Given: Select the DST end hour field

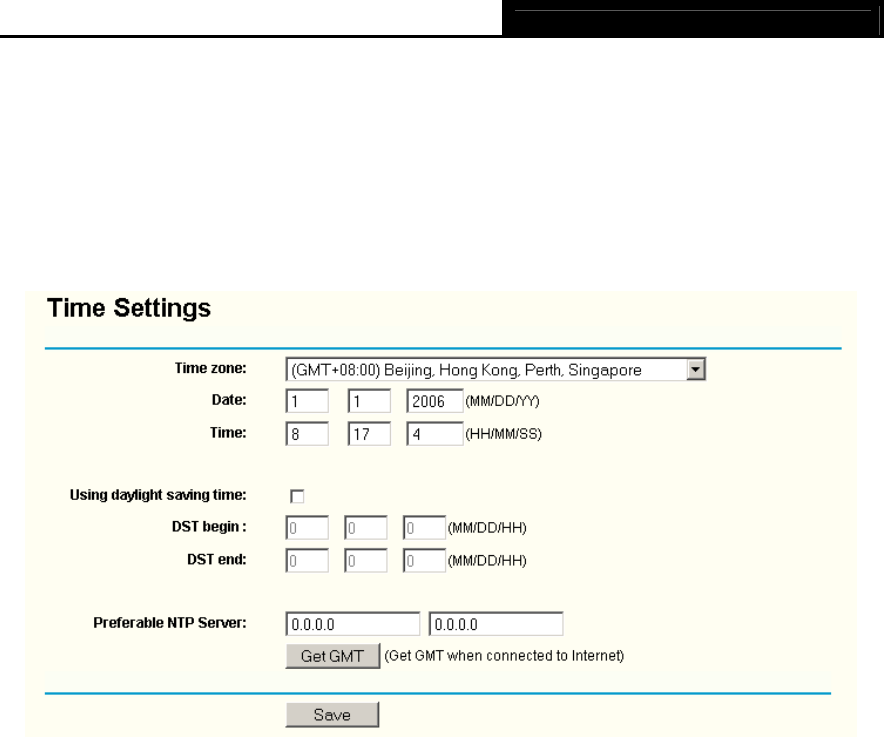Looking at the screenshot, I should (424, 561).
